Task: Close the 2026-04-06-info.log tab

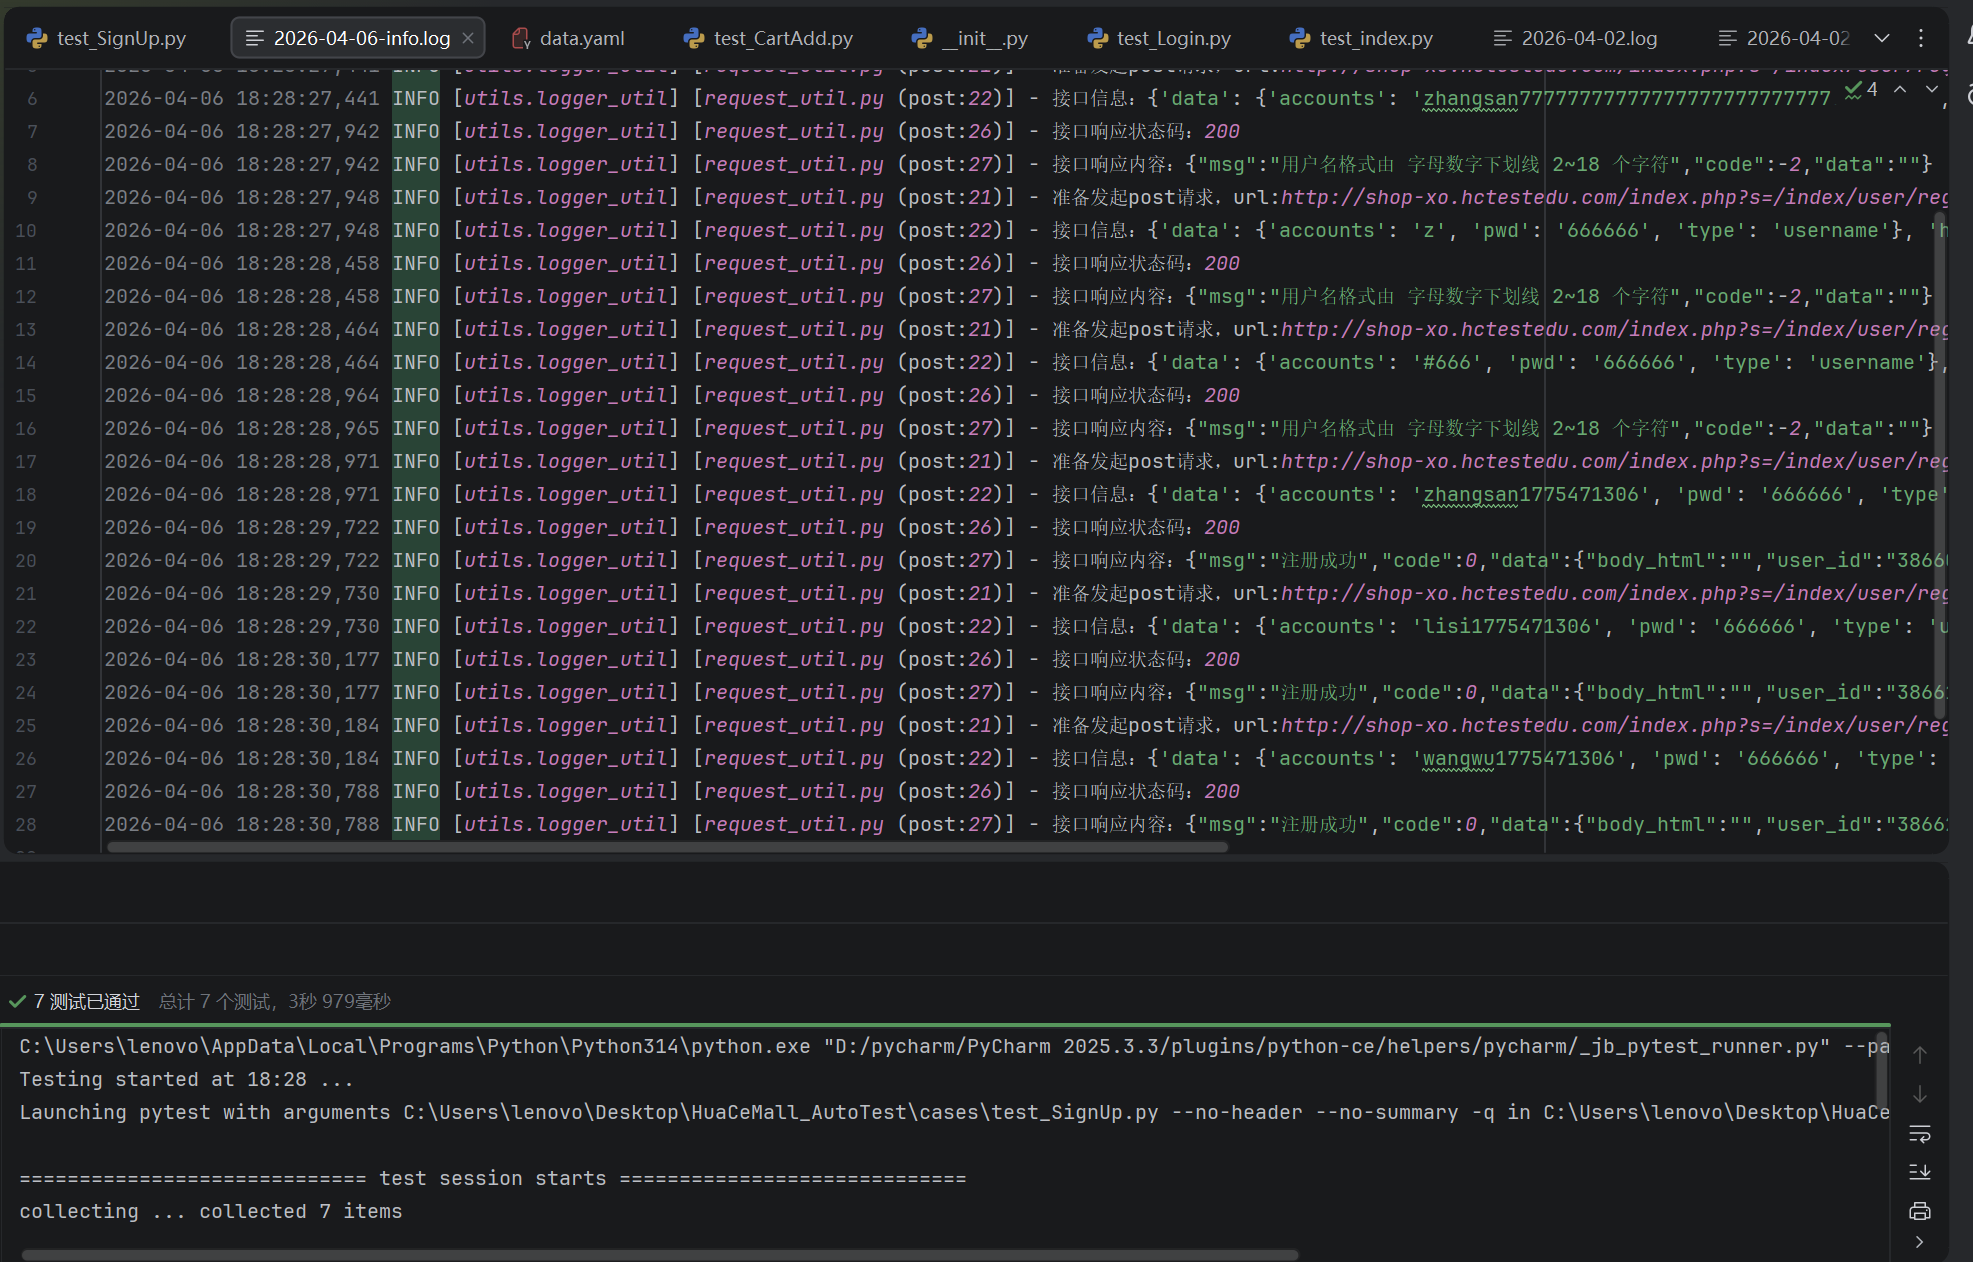Action: pos(468,38)
